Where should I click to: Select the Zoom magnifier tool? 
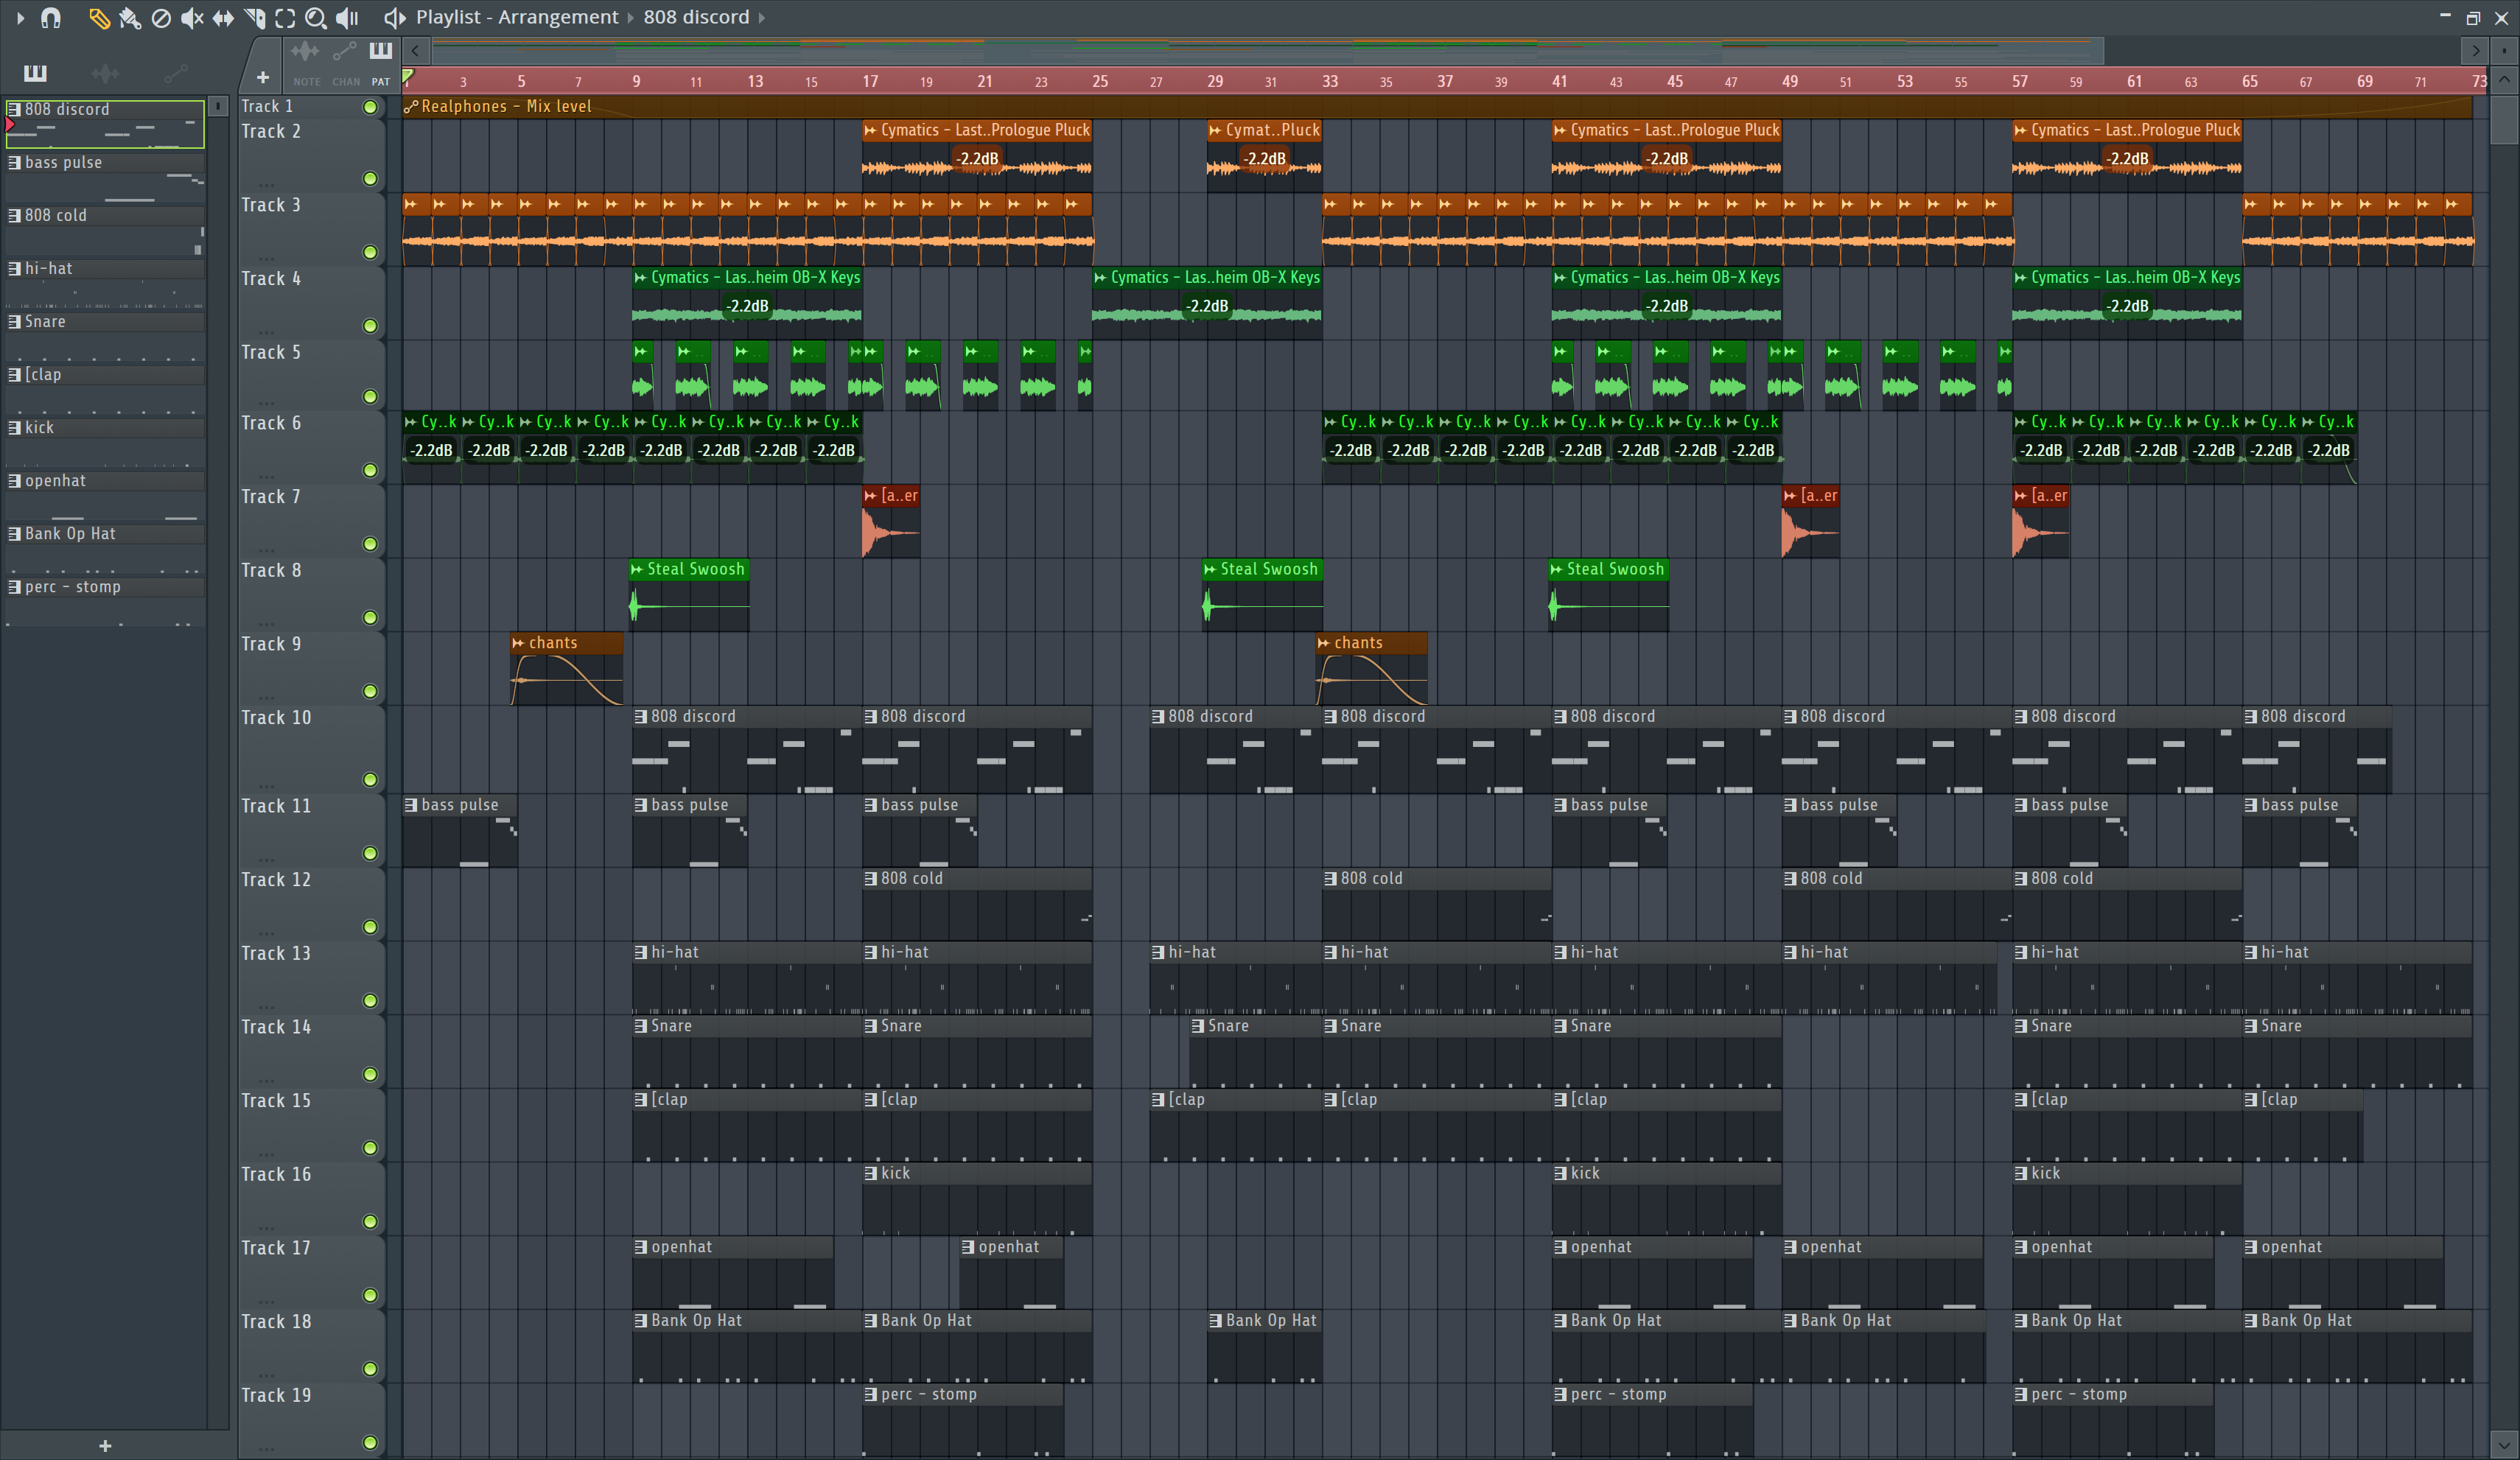(x=315, y=17)
